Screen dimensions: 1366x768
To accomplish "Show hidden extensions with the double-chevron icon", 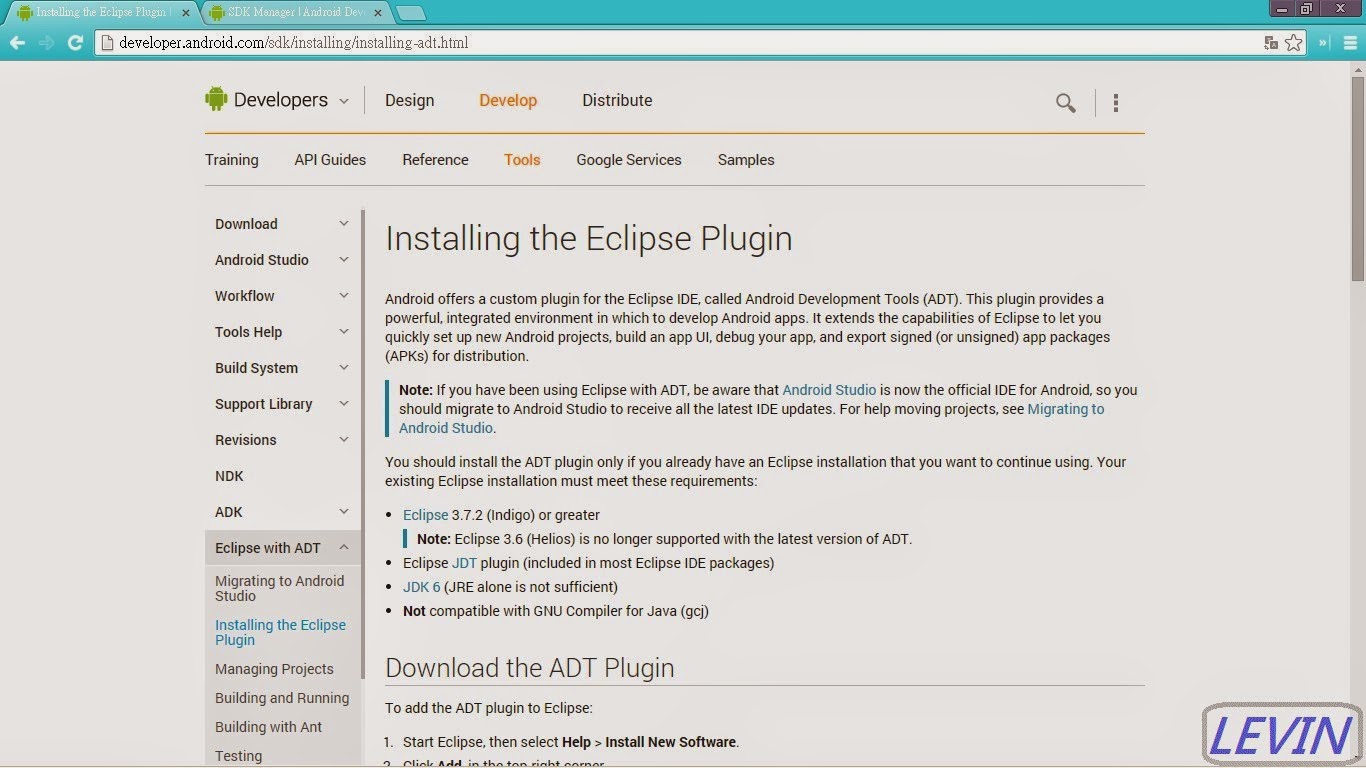I will [x=1324, y=43].
